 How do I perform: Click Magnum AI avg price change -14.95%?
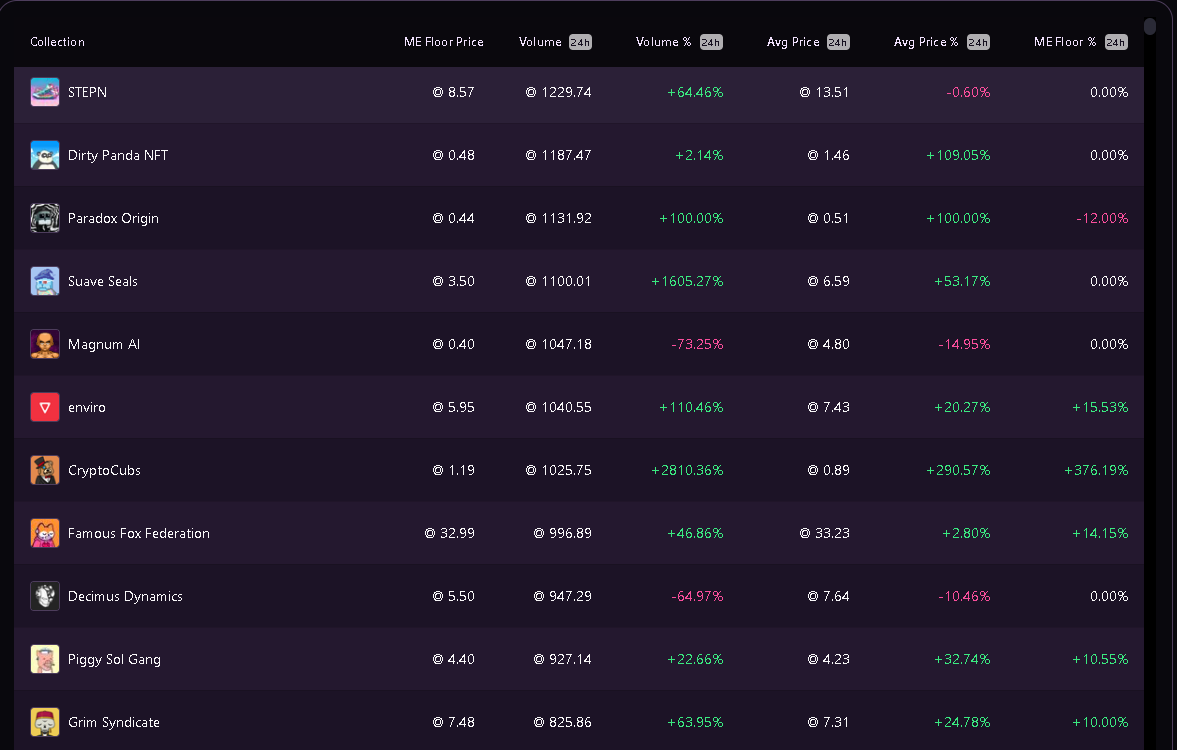coord(964,345)
